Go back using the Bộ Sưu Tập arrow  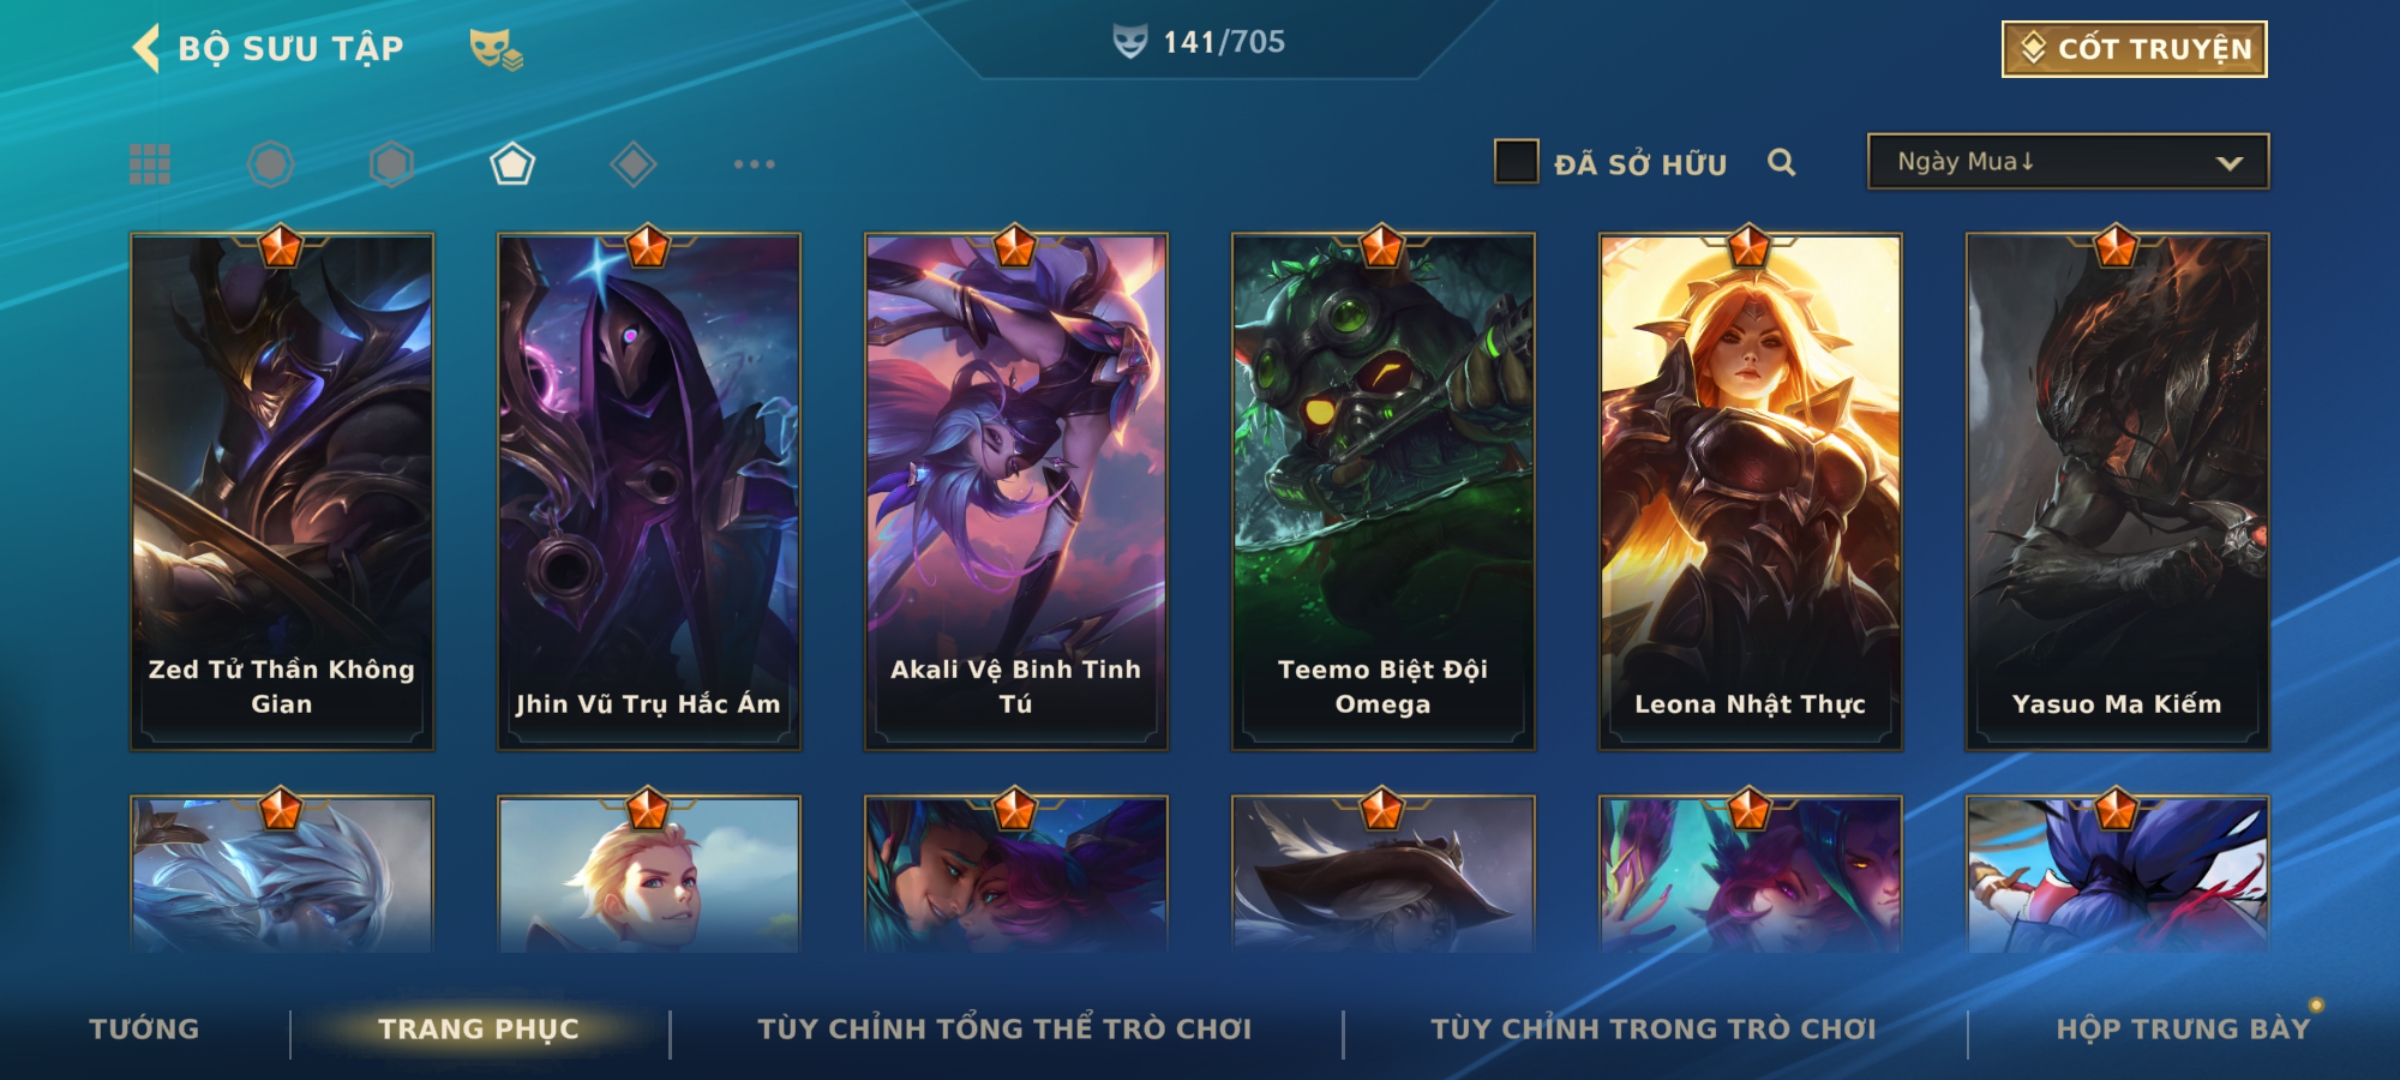coord(146,48)
